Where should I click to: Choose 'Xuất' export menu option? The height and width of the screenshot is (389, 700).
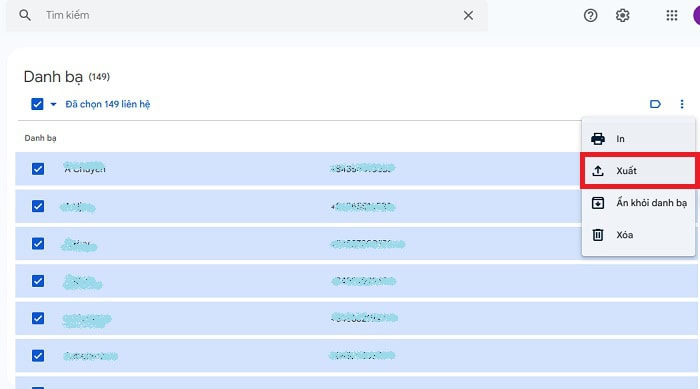(638, 171)
